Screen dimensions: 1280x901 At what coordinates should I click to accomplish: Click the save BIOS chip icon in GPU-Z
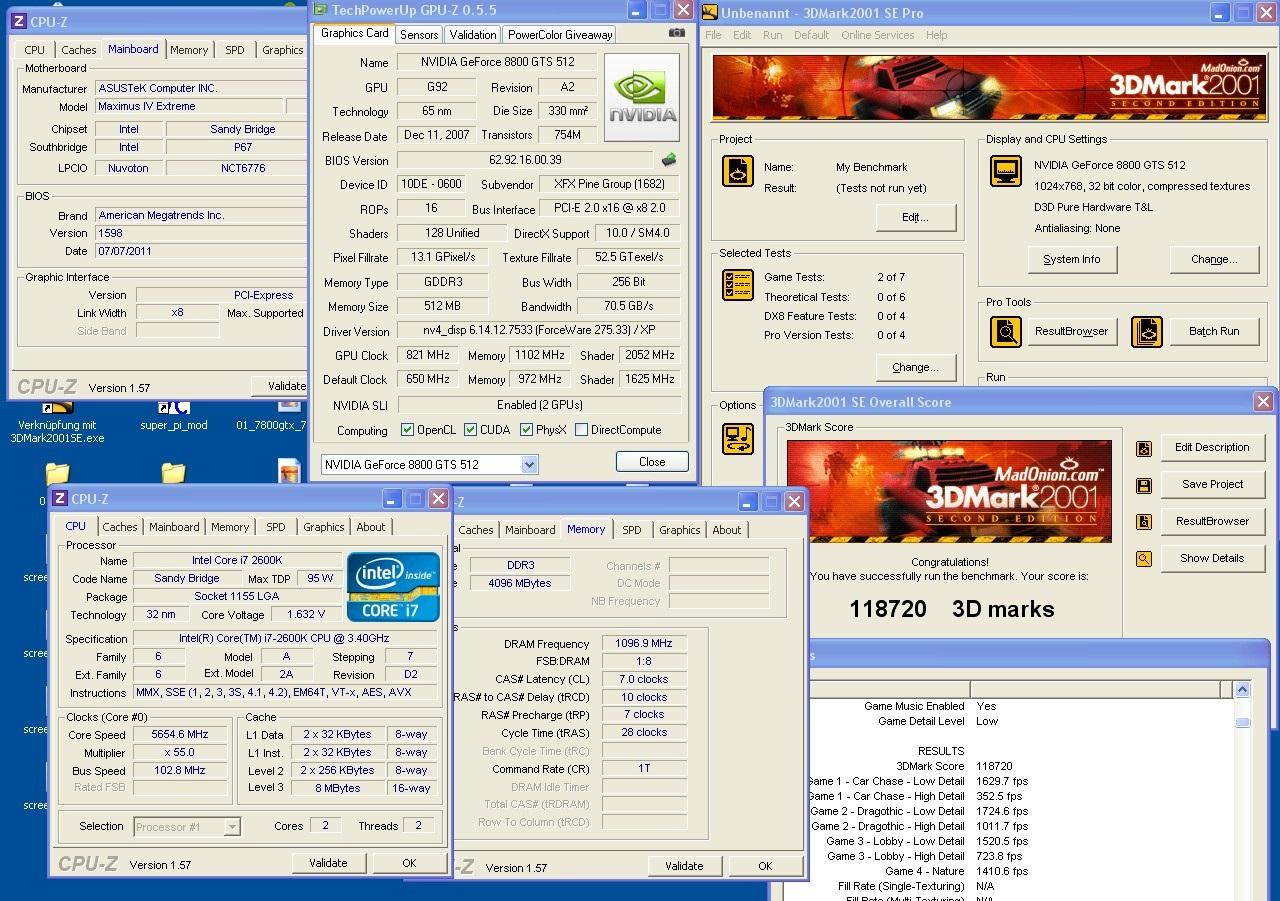click(669, 159)
